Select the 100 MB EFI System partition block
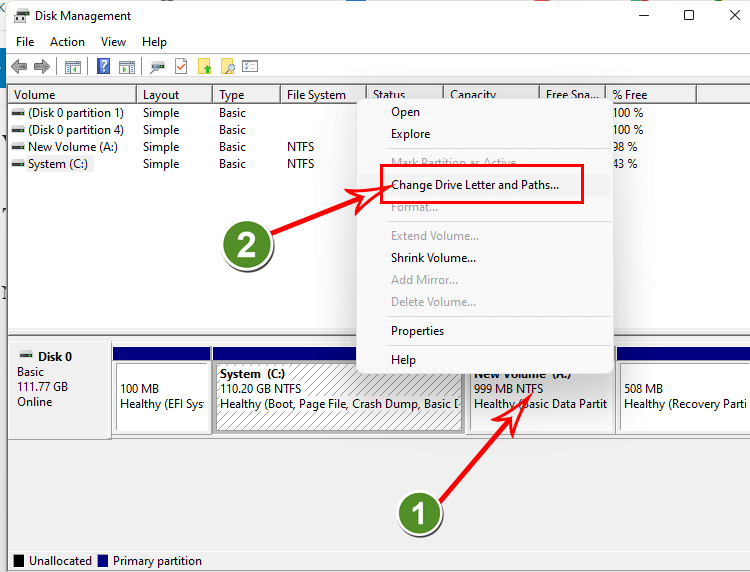This screenshot has width=750, height=572. point(163,398)
